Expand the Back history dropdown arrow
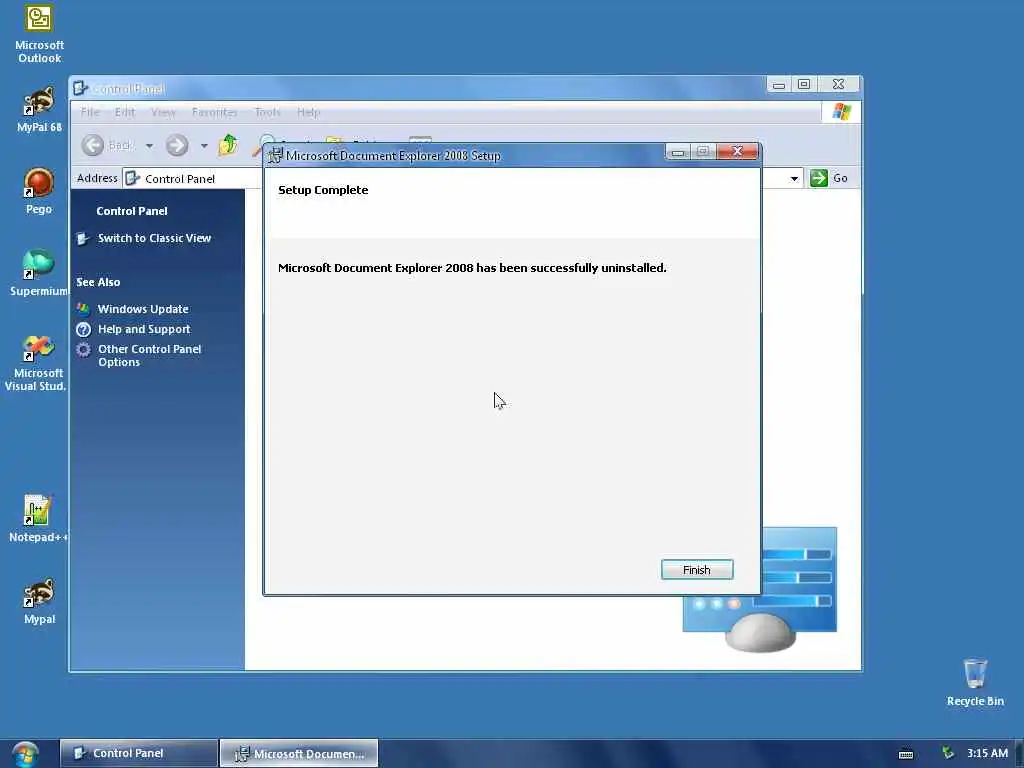 (x=150, y=146)
